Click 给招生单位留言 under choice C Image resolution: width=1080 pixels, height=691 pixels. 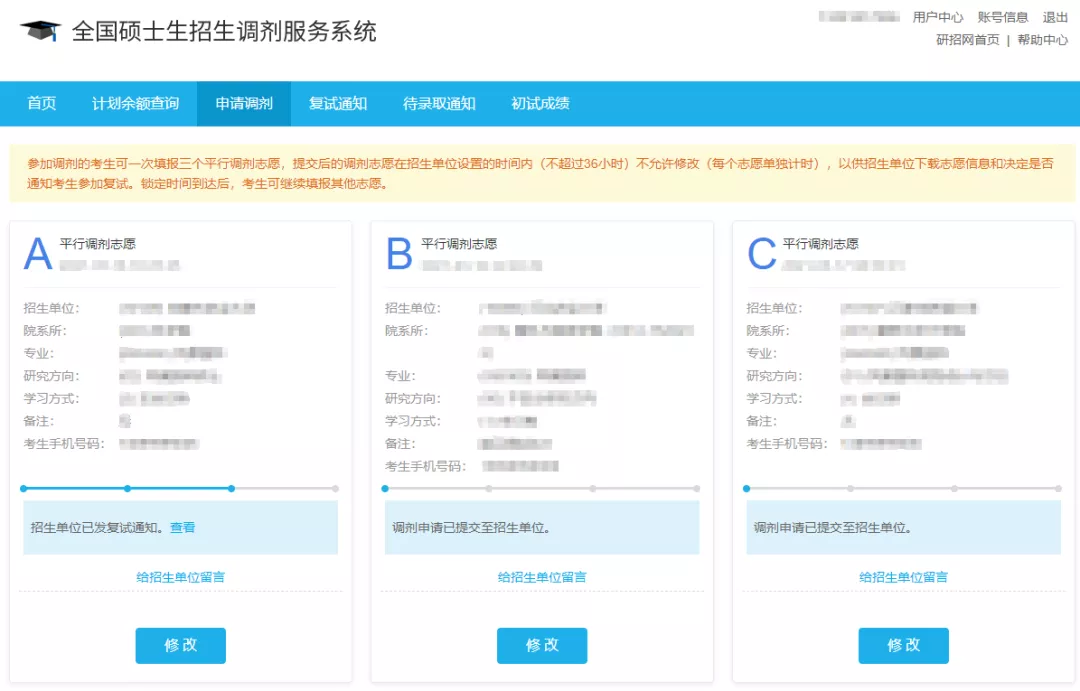(903, 577)
